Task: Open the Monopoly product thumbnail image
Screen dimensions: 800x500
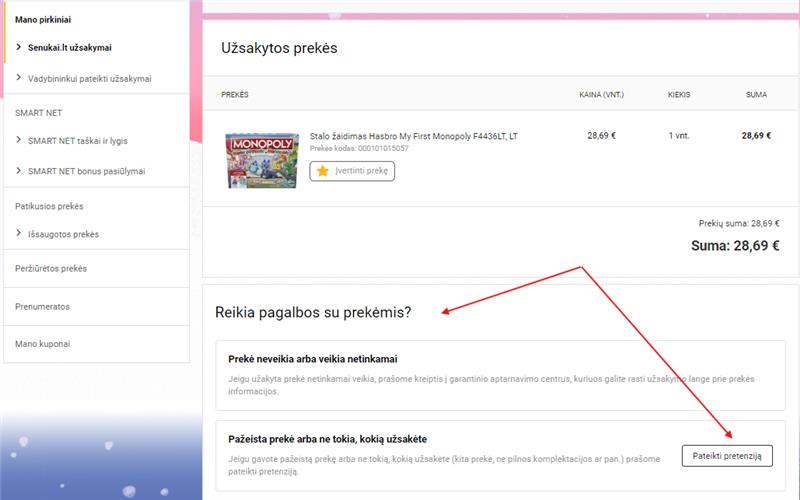Action: (262, 160)
